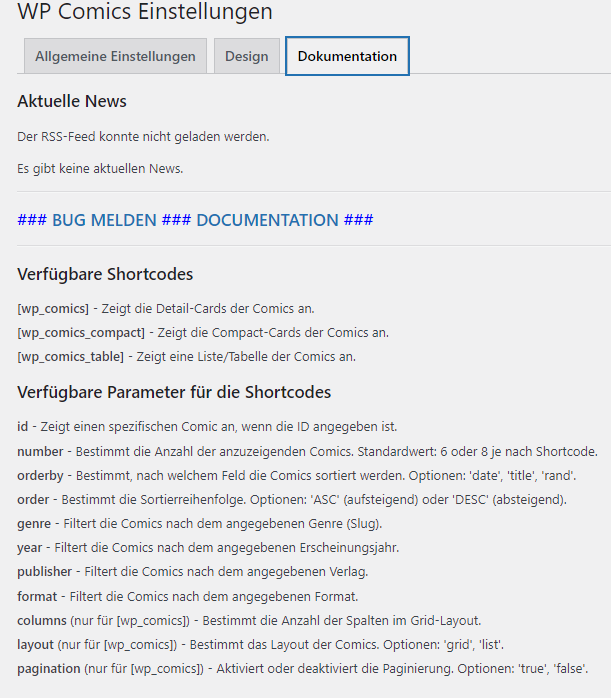
Task: Click the RSS-Feed konnte nicht geladen message
Action: [x=143, y=136]
